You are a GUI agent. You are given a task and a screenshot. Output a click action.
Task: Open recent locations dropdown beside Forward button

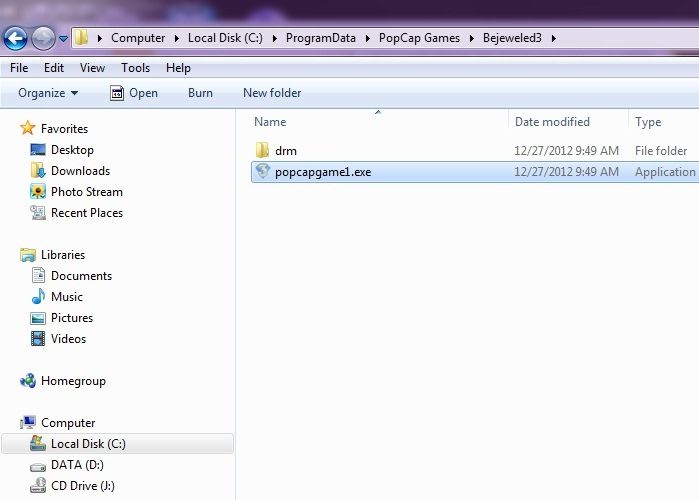click(x=63, y=39)
